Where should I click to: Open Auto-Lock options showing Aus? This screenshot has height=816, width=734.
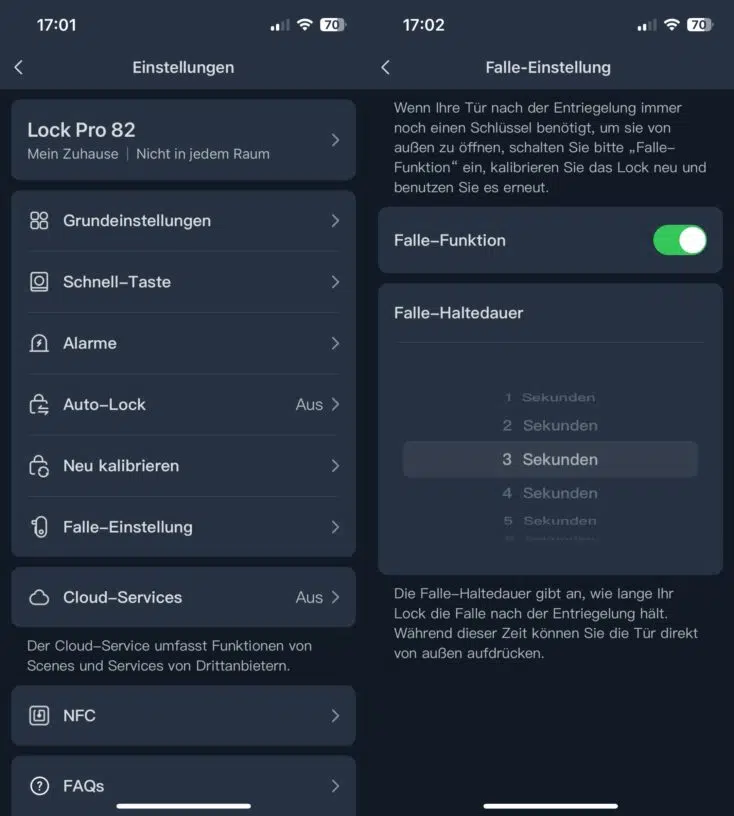point(317,405)
